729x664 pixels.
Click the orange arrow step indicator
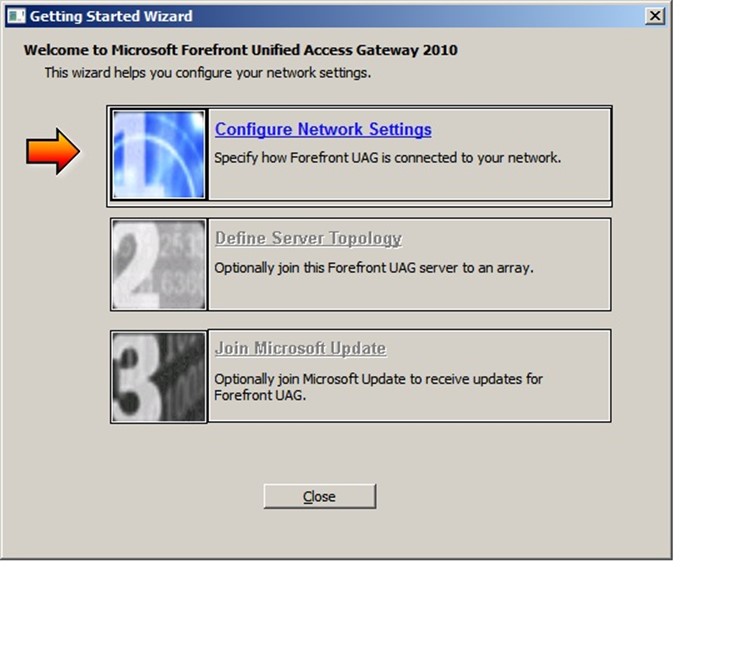53,152
